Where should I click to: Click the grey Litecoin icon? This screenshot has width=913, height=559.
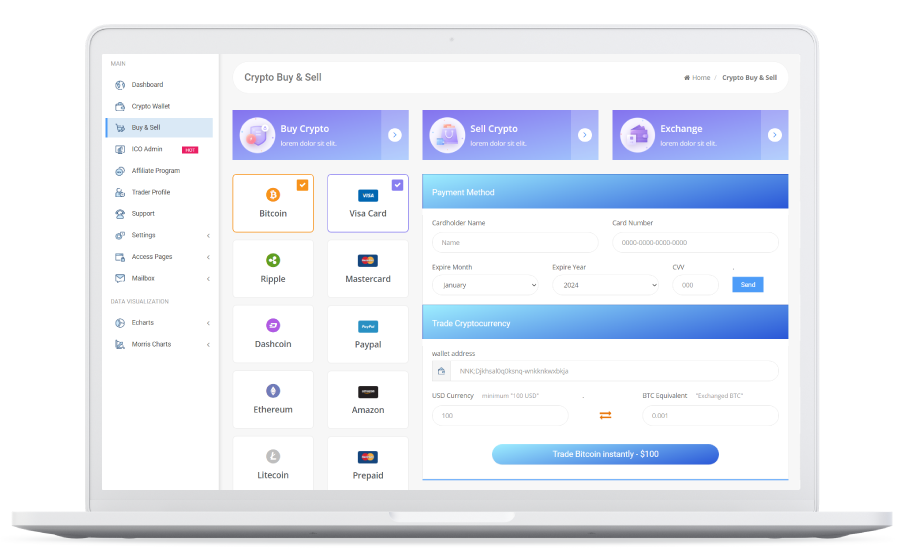pos(273,457)
